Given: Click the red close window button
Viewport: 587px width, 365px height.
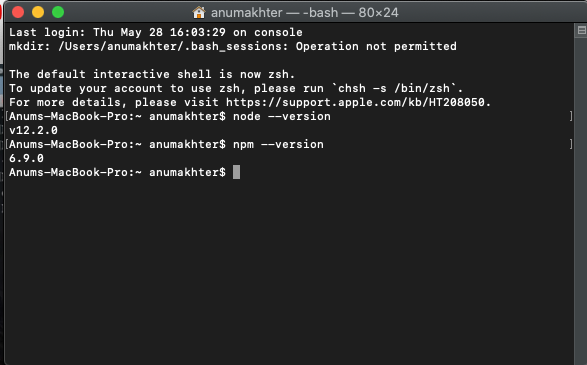Looking at the screenshot, I should click(x=18, y=12).
